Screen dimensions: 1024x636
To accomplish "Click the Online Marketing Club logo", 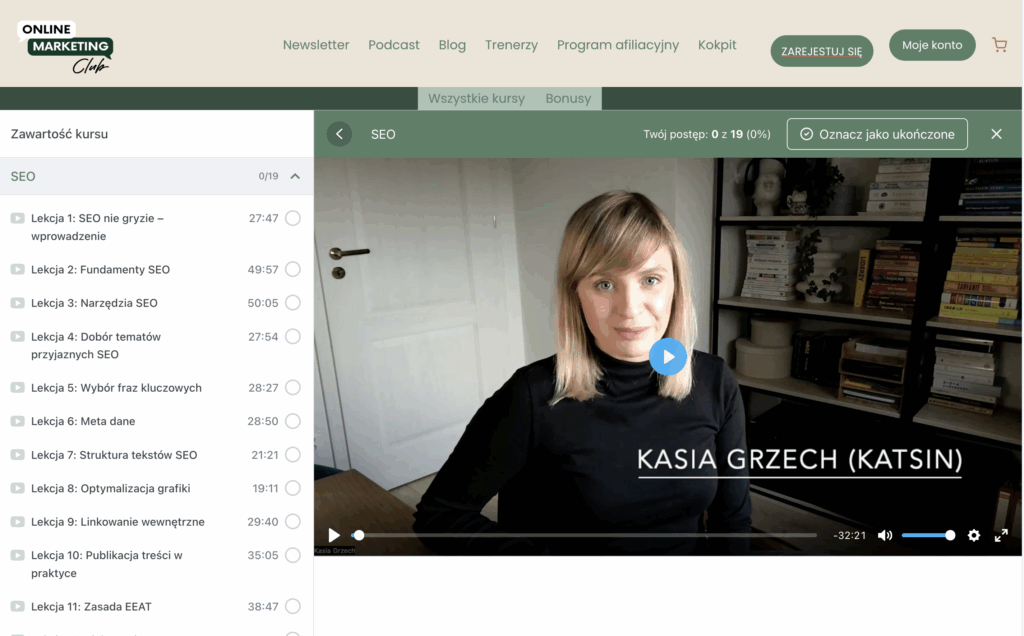I will click(66, 45).
